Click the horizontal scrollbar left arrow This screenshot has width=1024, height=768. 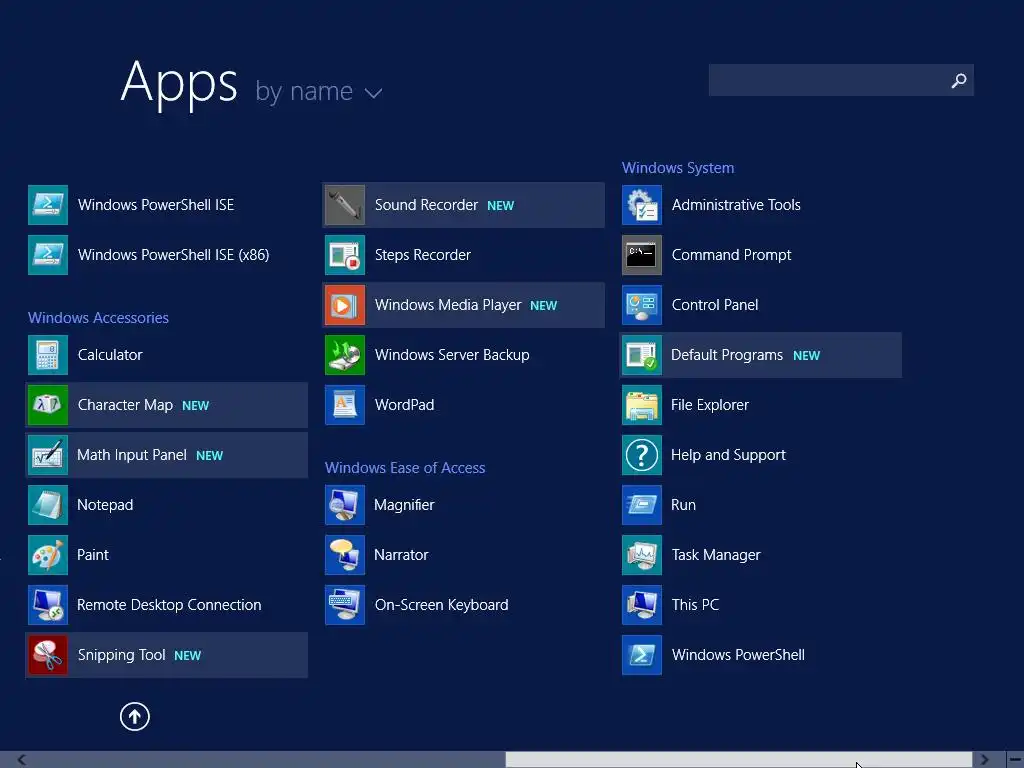pos(22,760)
